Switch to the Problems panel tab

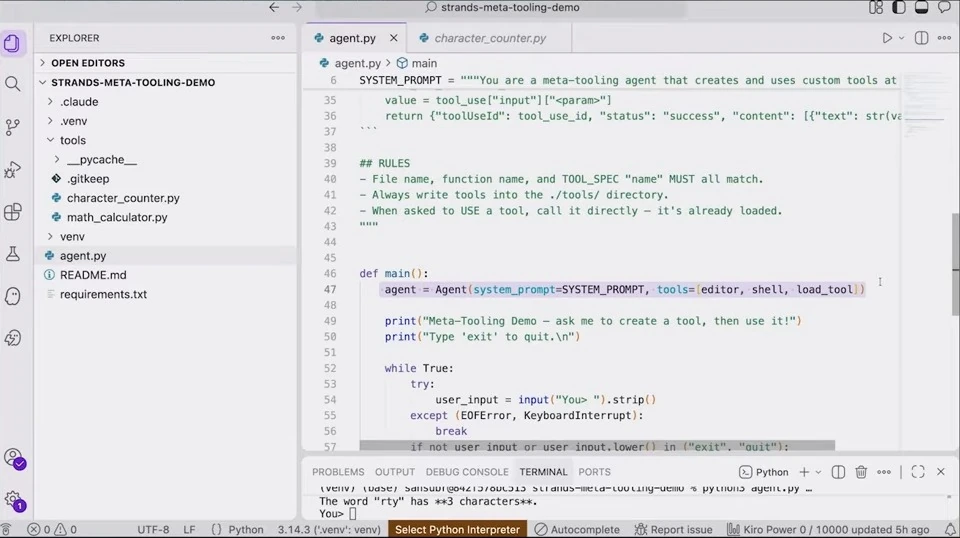pyautogui.click(x=338, y=472)
